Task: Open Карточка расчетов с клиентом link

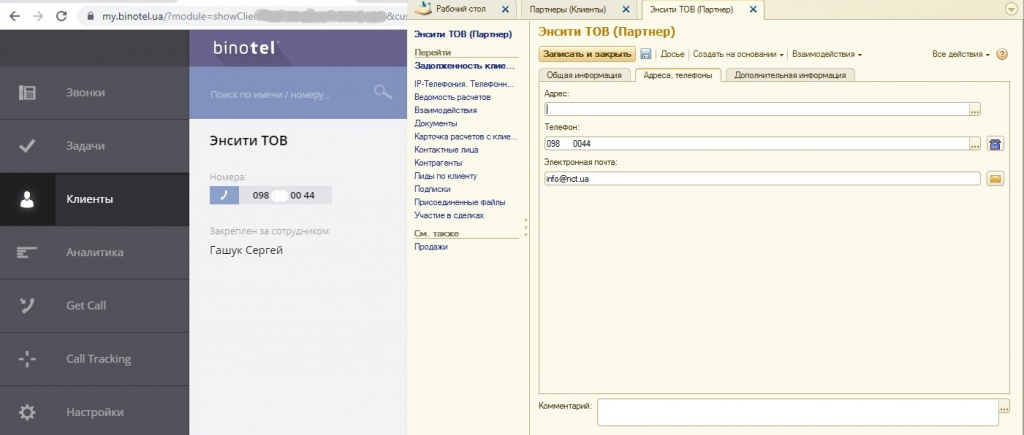Action: pos(466,137)
